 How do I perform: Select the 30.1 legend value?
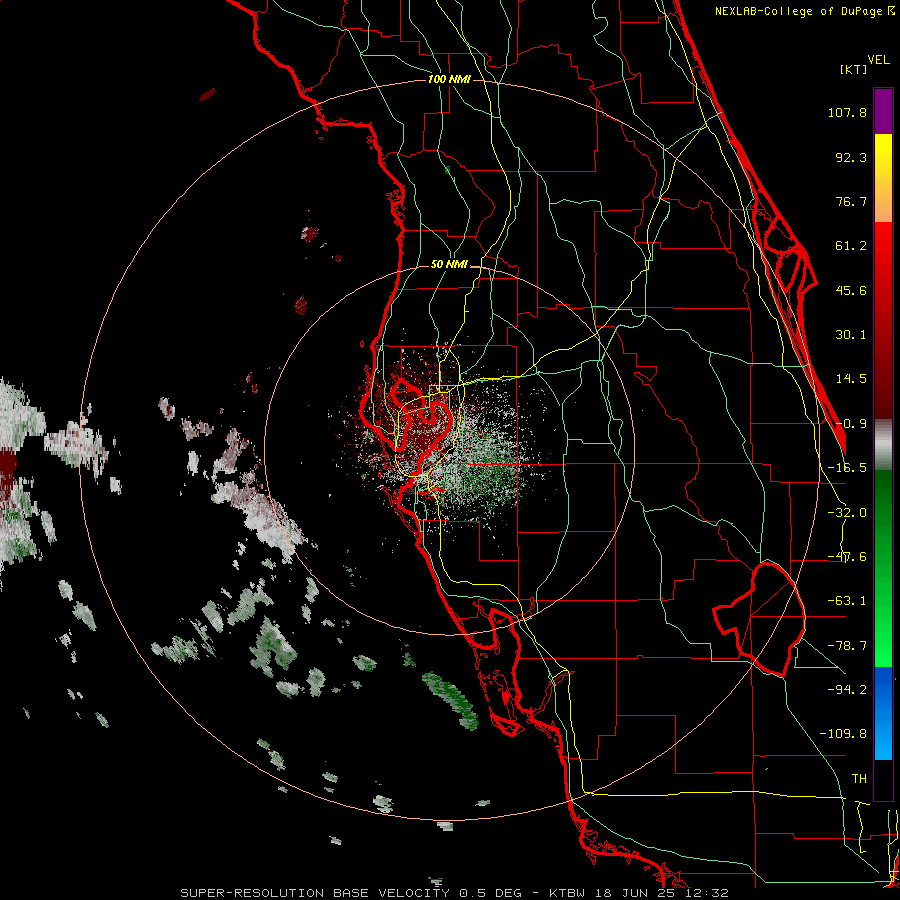851,335
